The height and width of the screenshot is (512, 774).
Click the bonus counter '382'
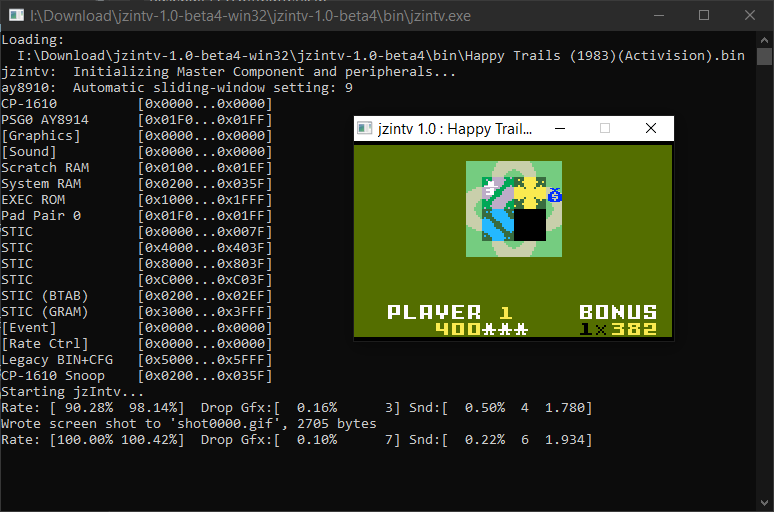click(x=634, y=328)
